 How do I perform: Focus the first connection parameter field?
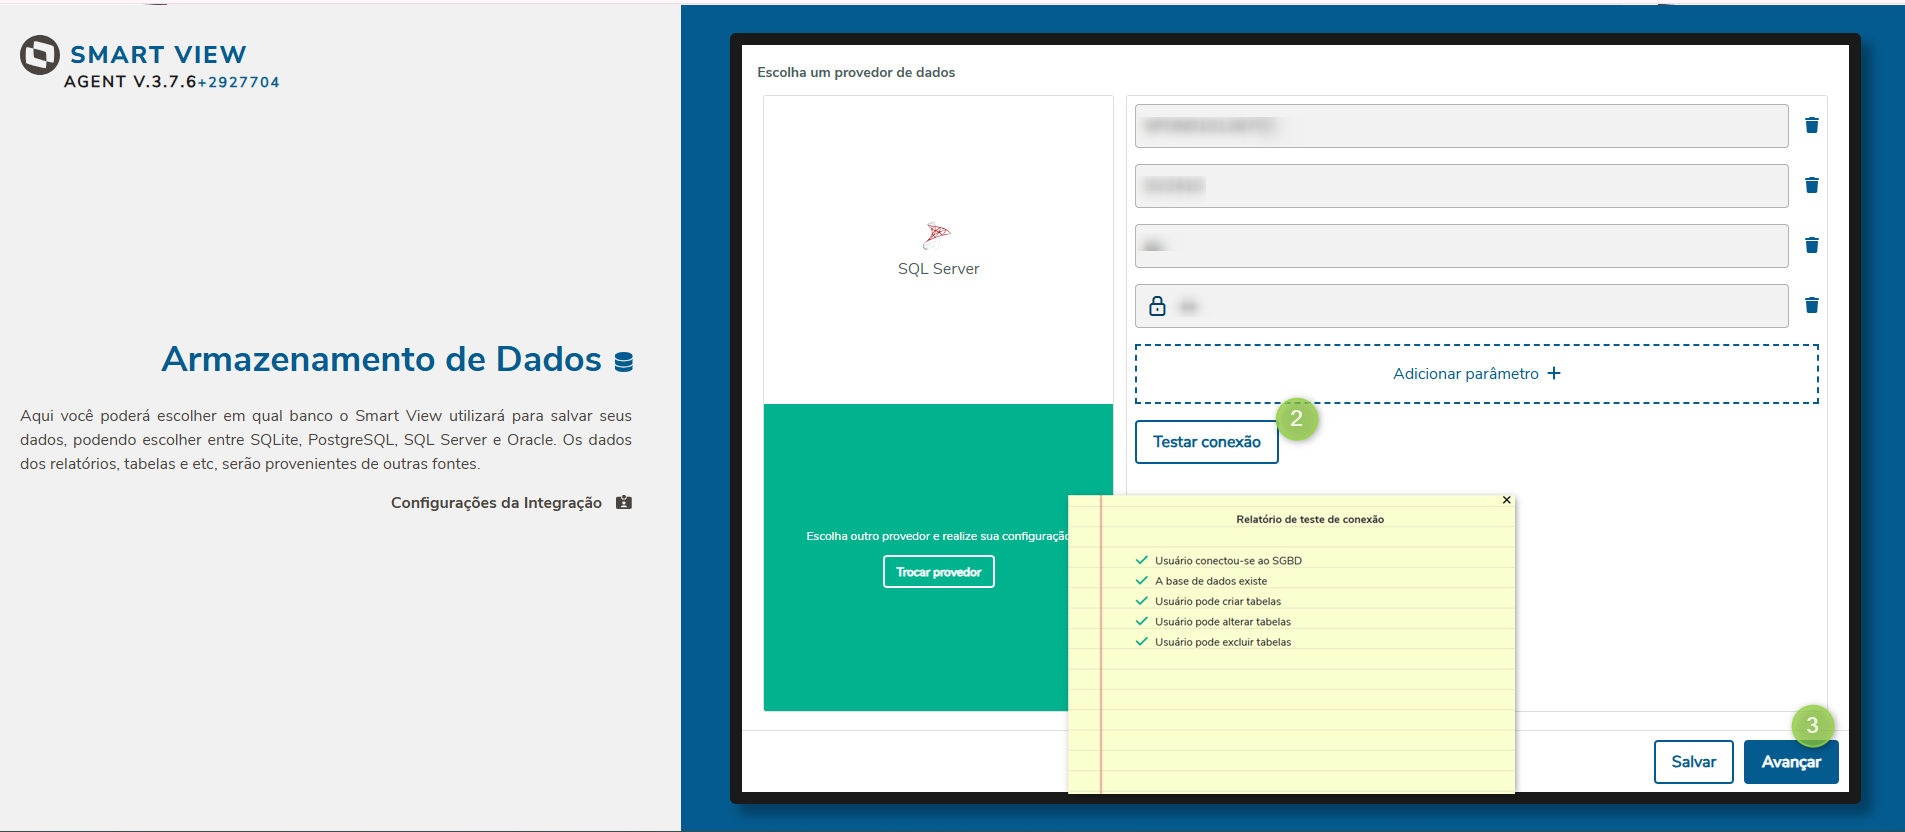(x=1461, y=126)
